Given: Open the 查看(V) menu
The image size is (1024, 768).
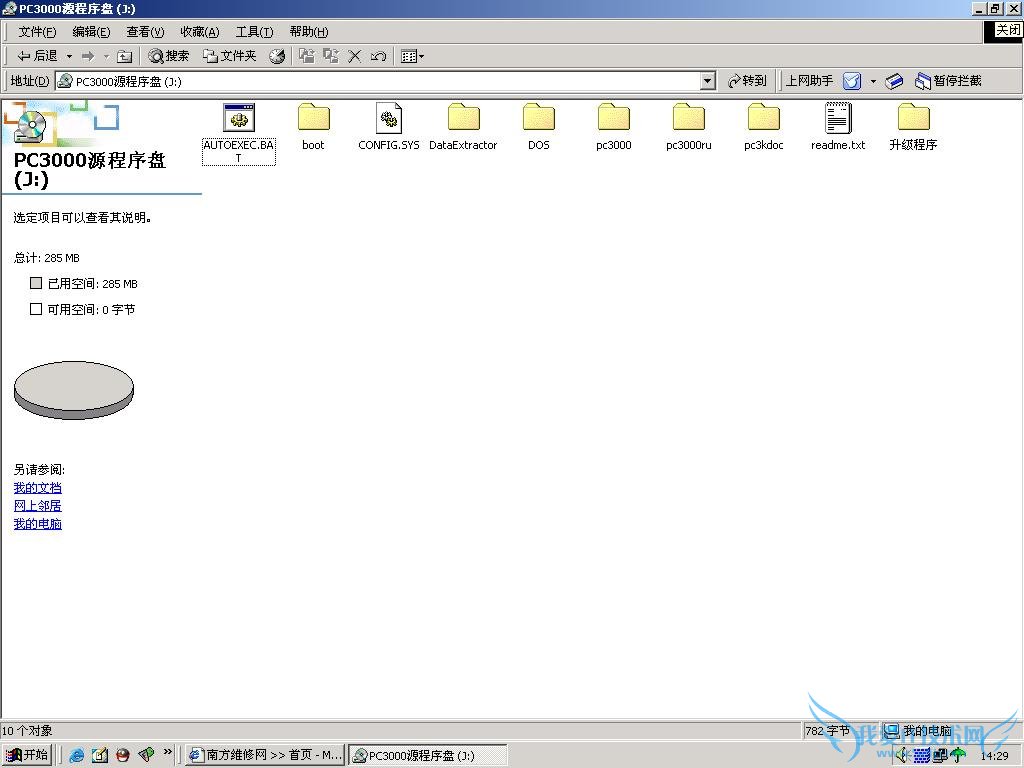Looking at the screenshot, I should (x=145, y=32).
